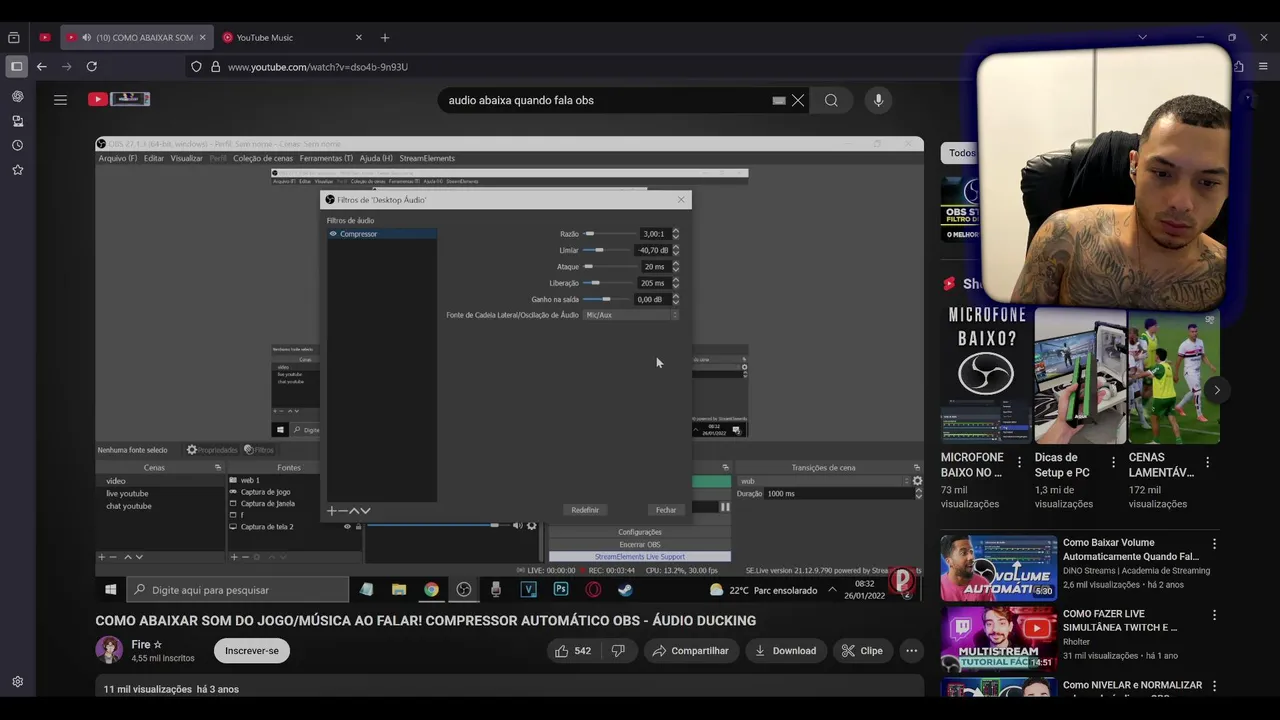Open more actions ellipsis under the video
The width and height of the screenshot is (1280, 720).
pyautogui.click(x=911, y=651)
